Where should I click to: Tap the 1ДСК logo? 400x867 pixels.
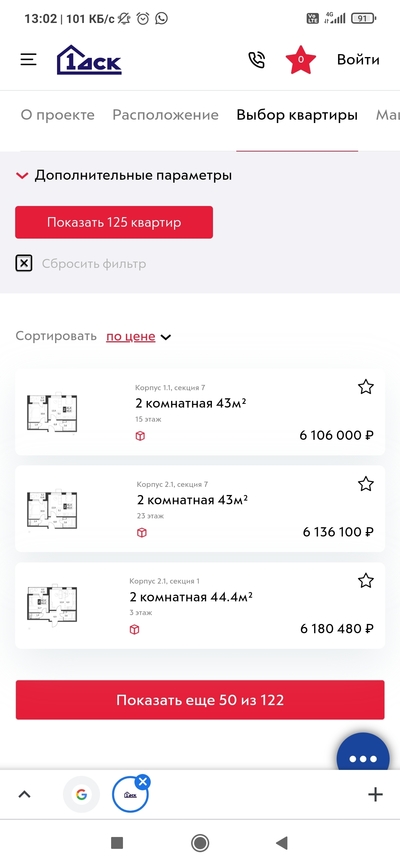89,60
